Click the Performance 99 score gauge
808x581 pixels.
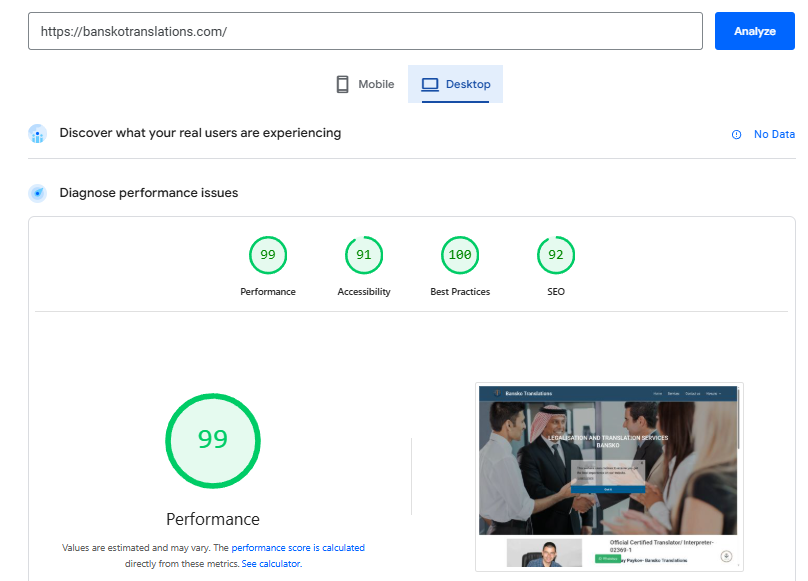click(x=268, y=255)
